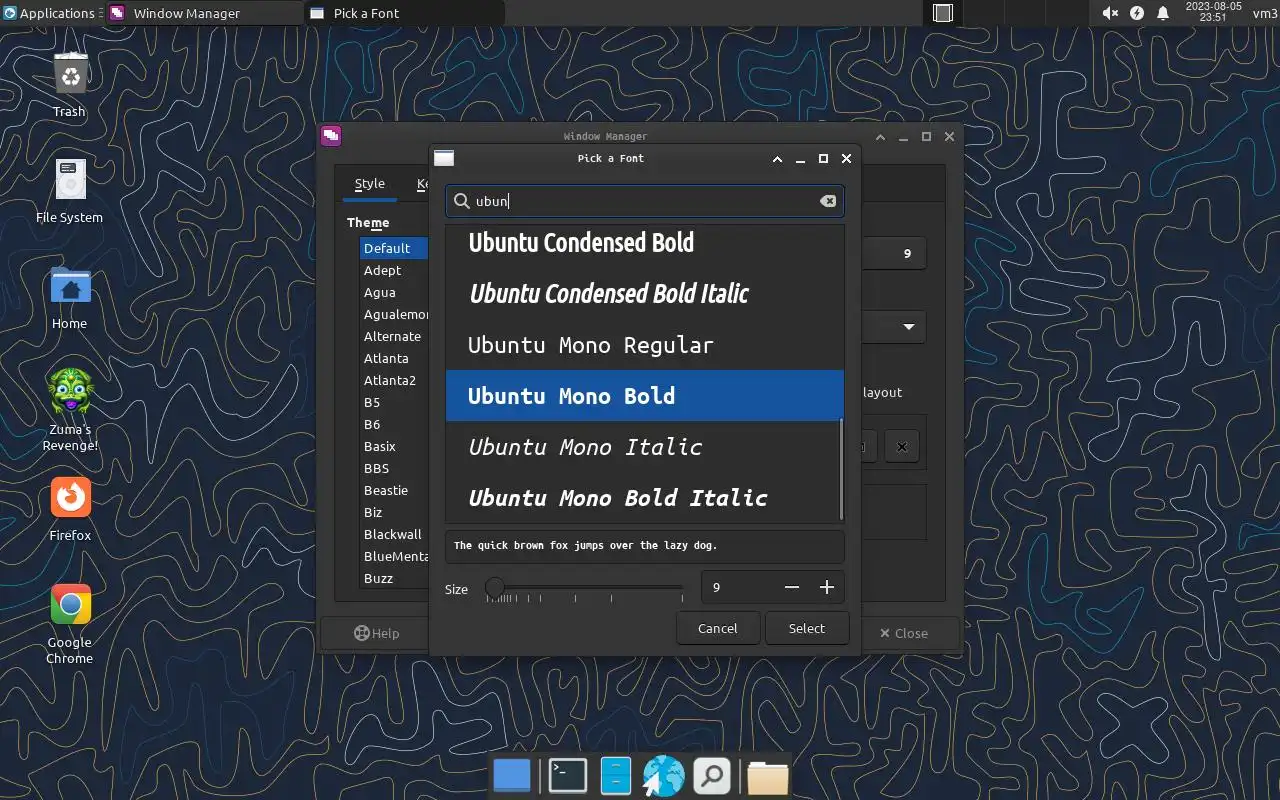Open the terminal from the dock

(568, 776)
